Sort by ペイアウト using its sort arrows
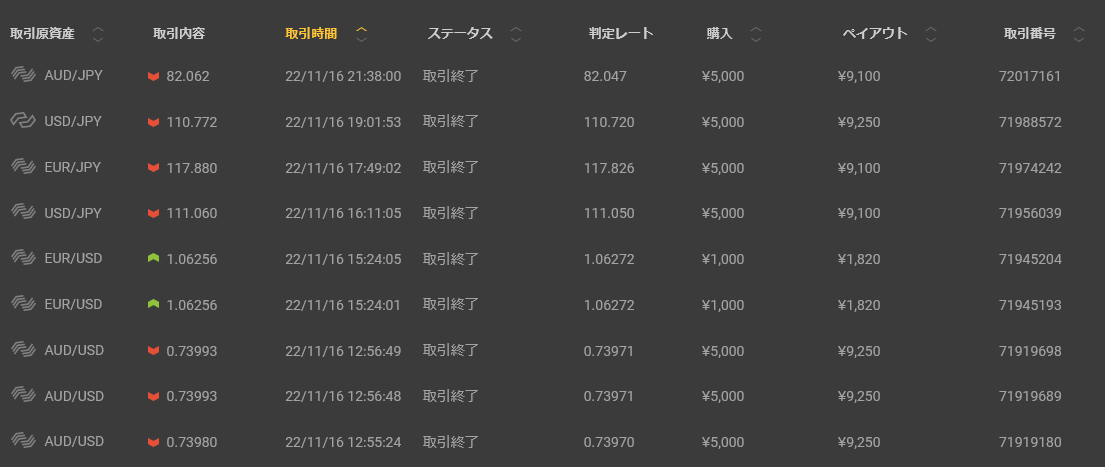The width and height of the screenshot is (1105, 467). click(931, 34)
